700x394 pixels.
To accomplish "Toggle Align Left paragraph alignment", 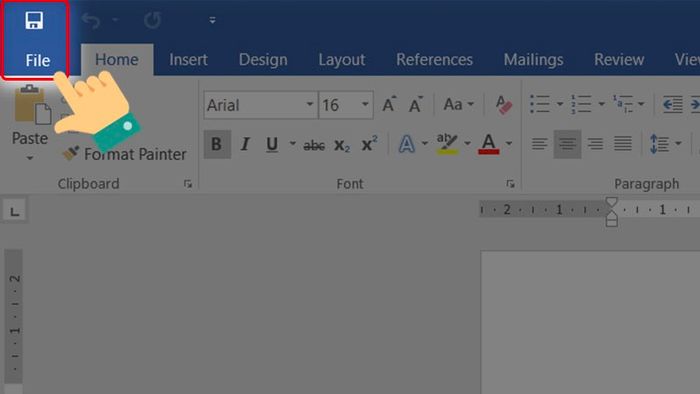I will [x=539, y=144].
